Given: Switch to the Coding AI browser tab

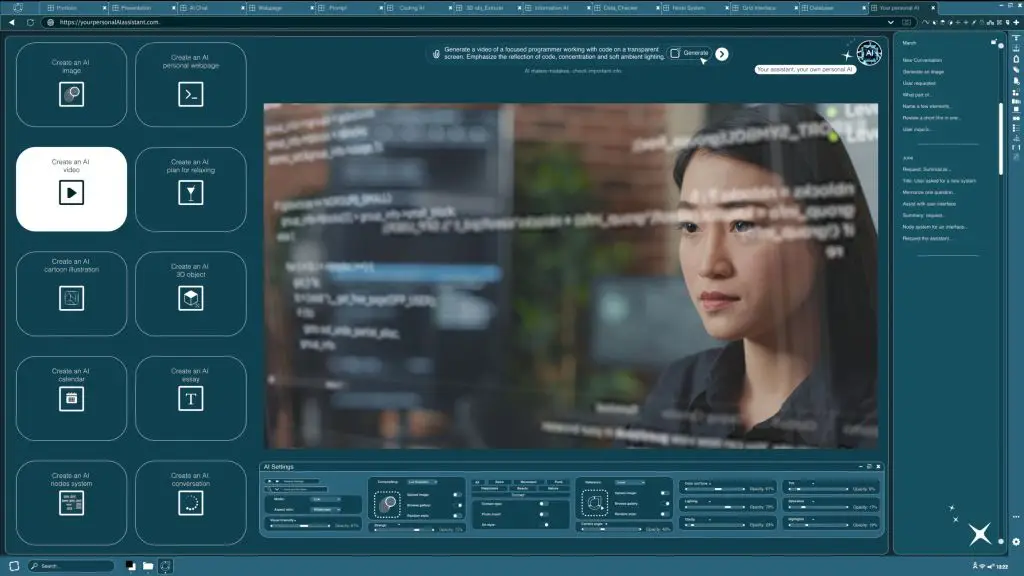Looking at the screenshot, I should pyautogui.click(x=410, y=7).
